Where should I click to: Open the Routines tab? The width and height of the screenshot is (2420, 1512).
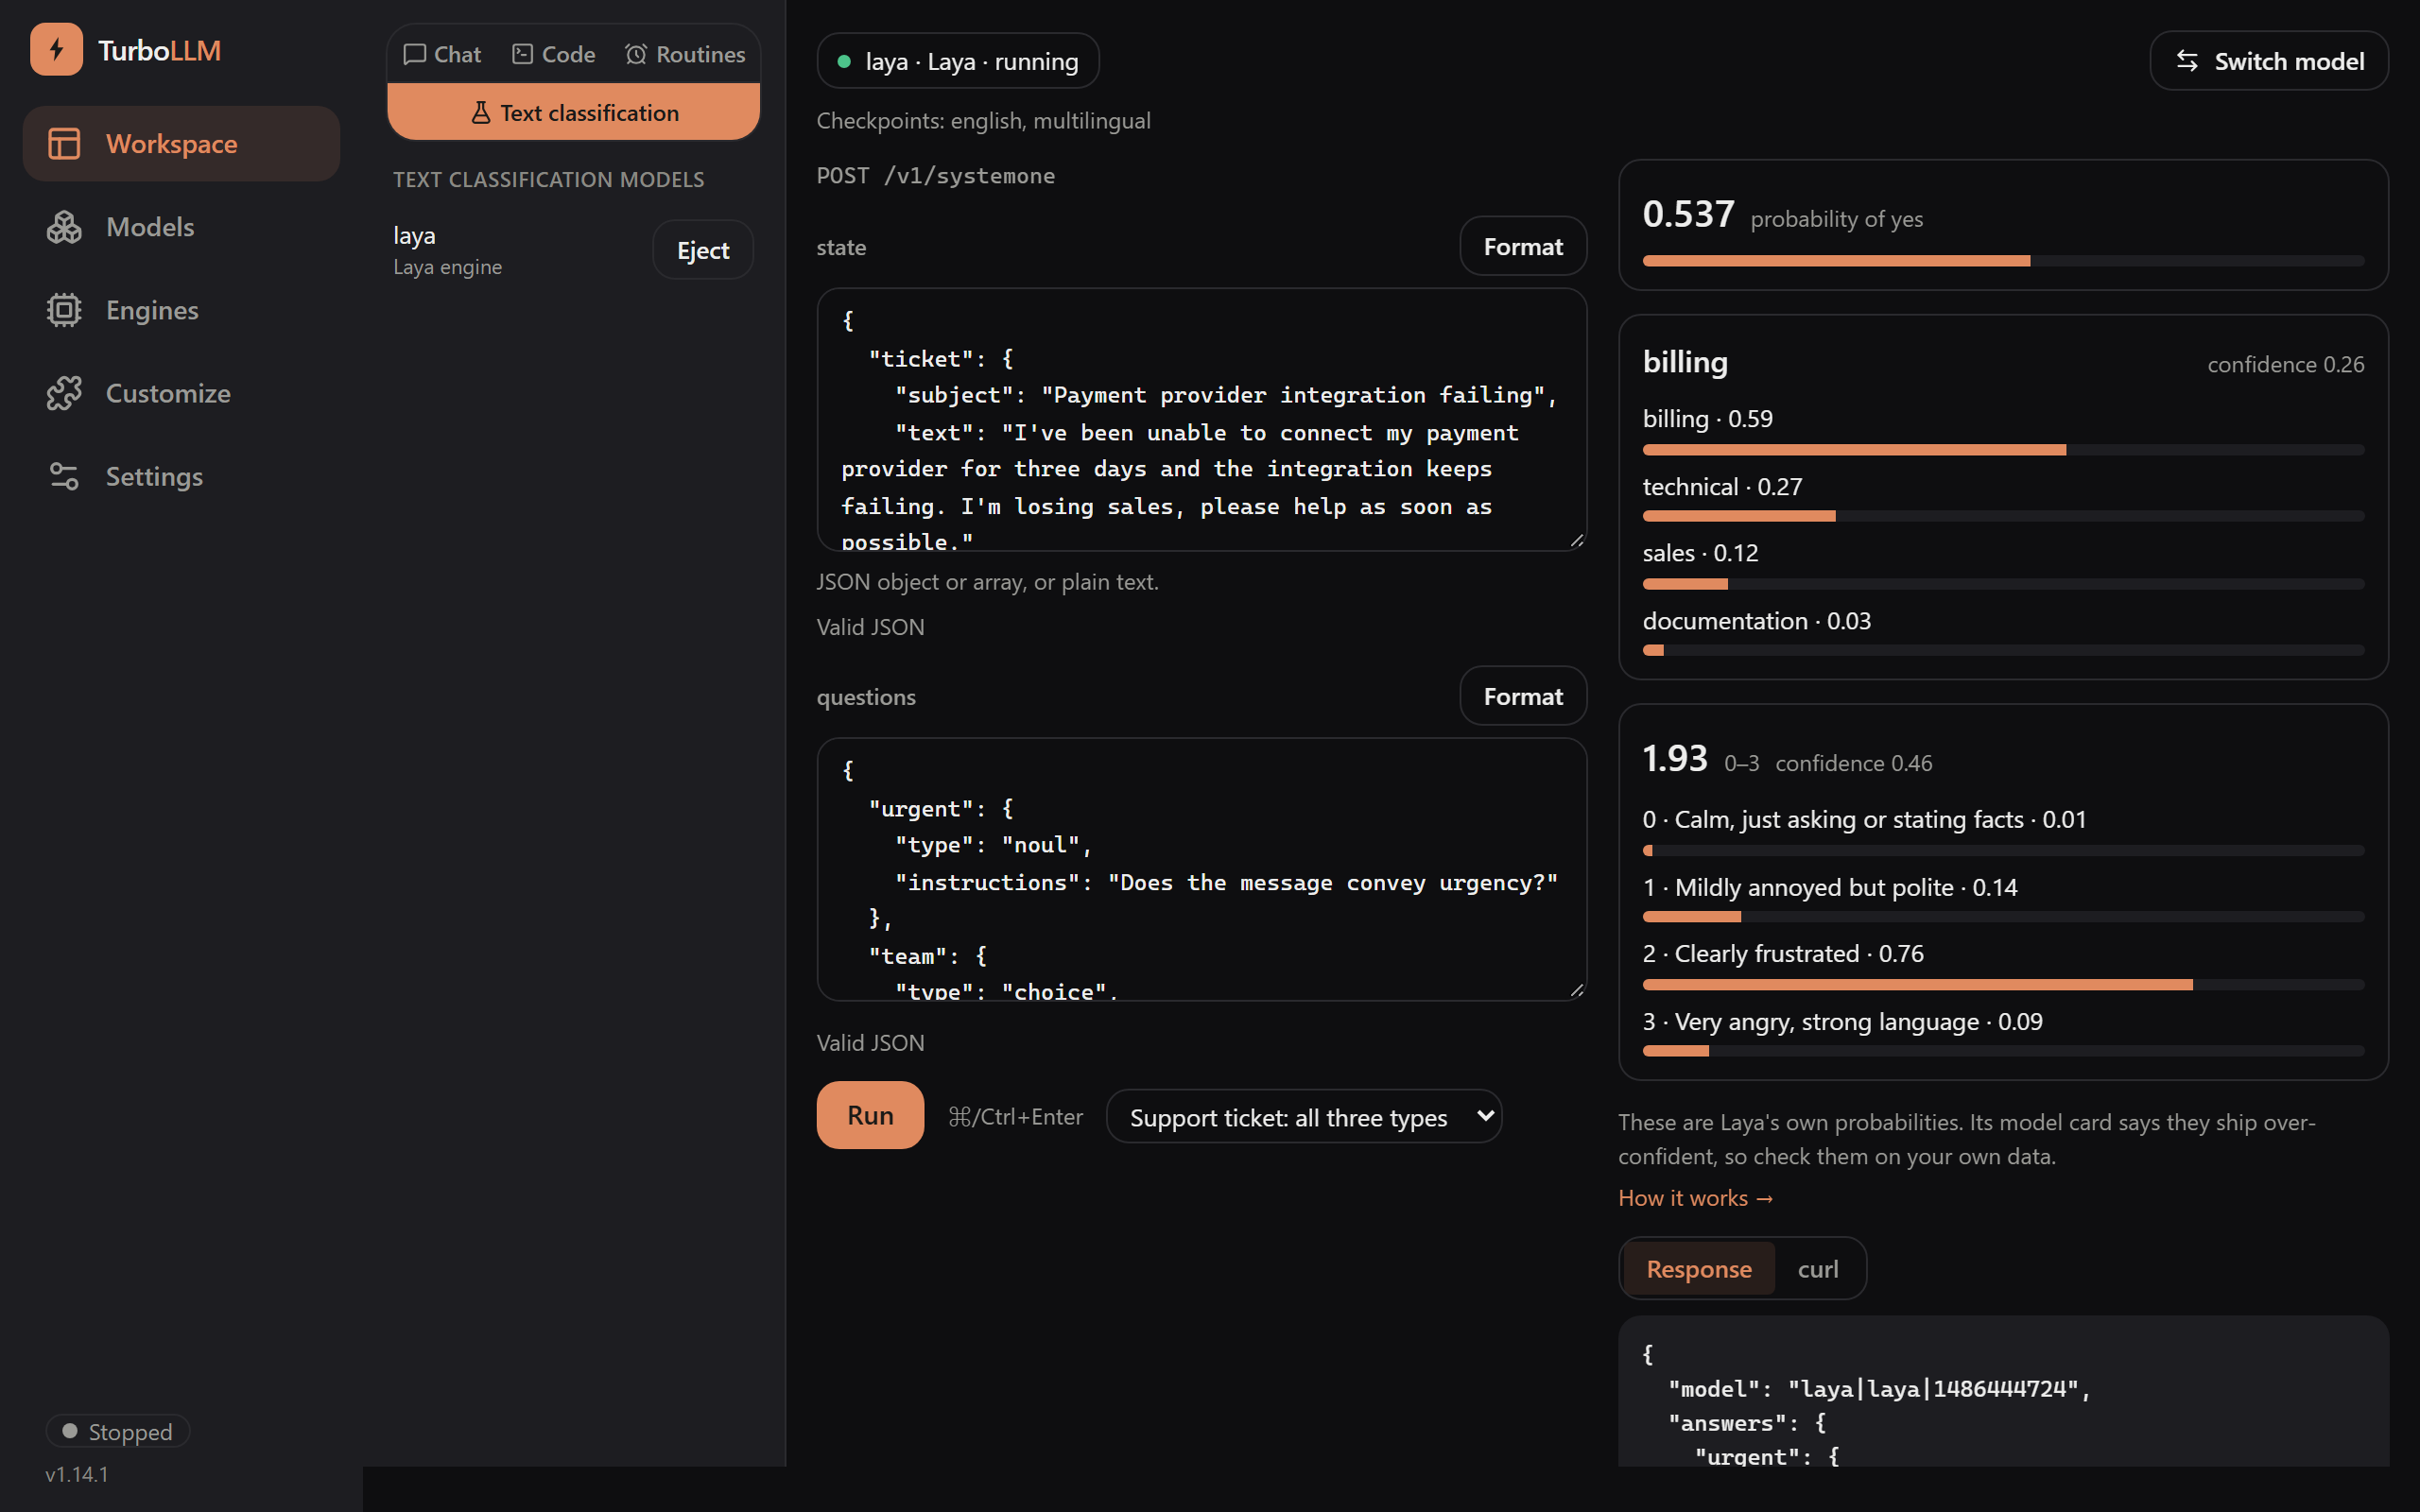click(x=685, y=54)
